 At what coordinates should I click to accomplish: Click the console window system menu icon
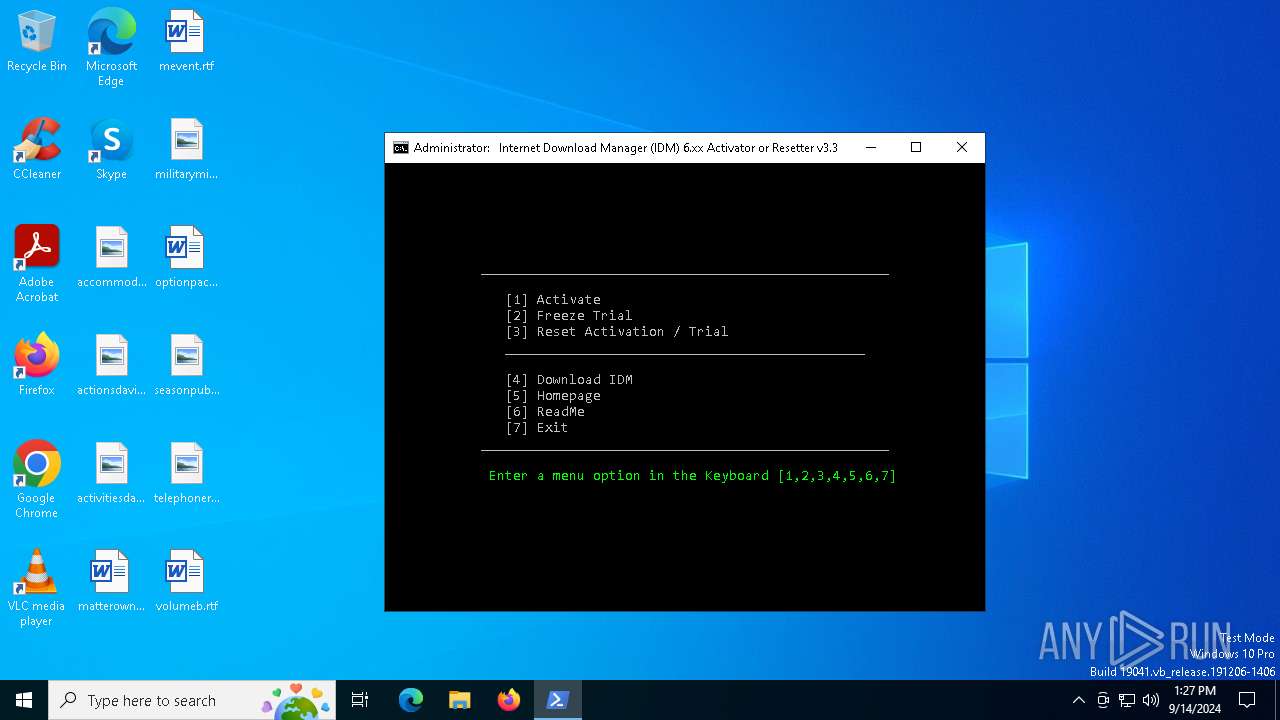point(401,148)
